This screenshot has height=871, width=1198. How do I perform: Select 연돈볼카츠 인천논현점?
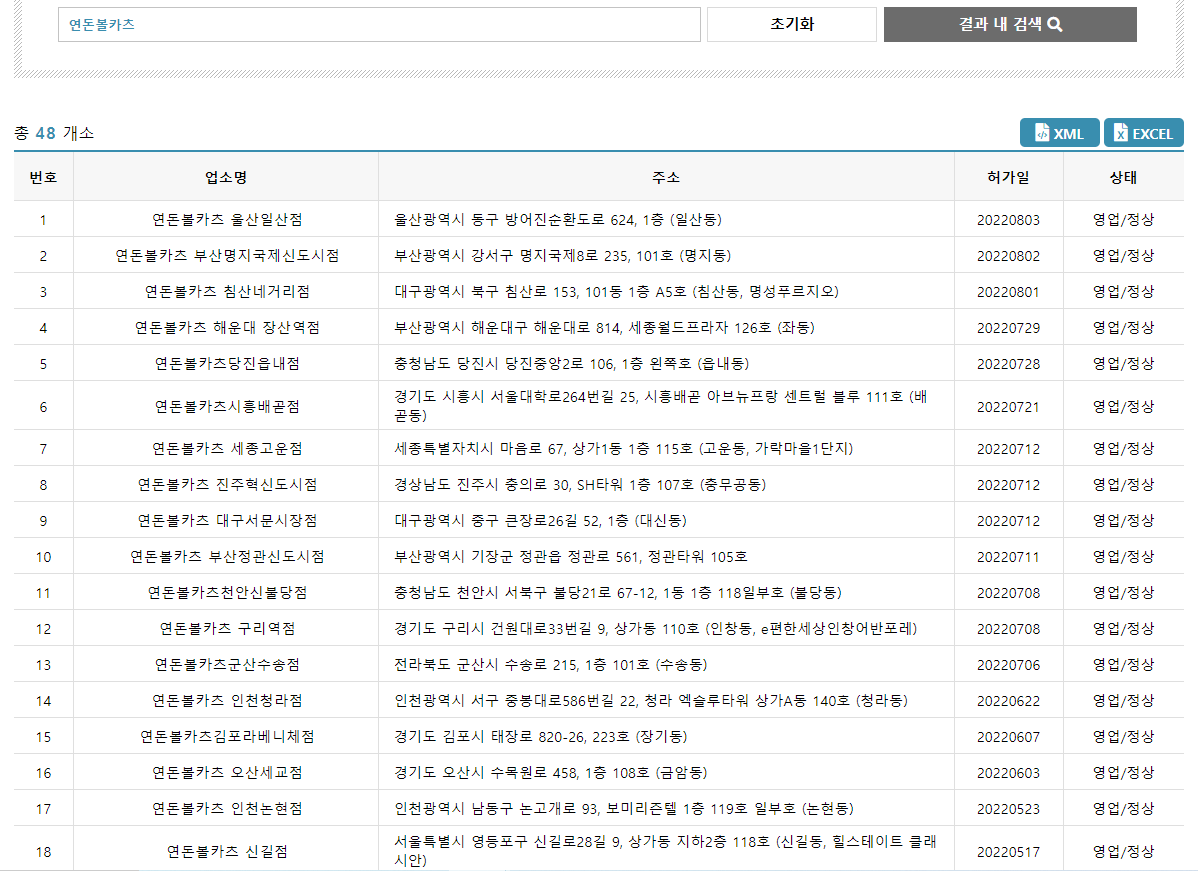click(x=227, y=808)
